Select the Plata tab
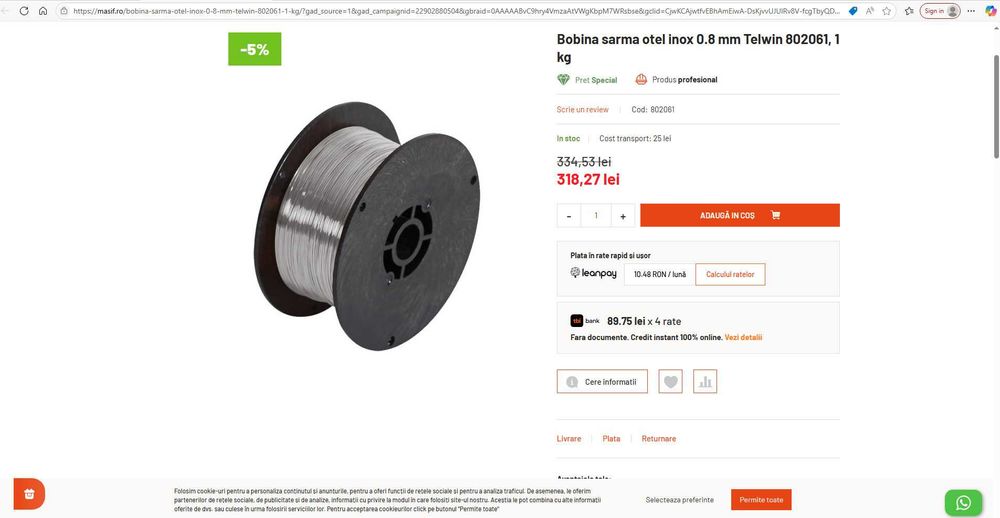 click(611, 439)
